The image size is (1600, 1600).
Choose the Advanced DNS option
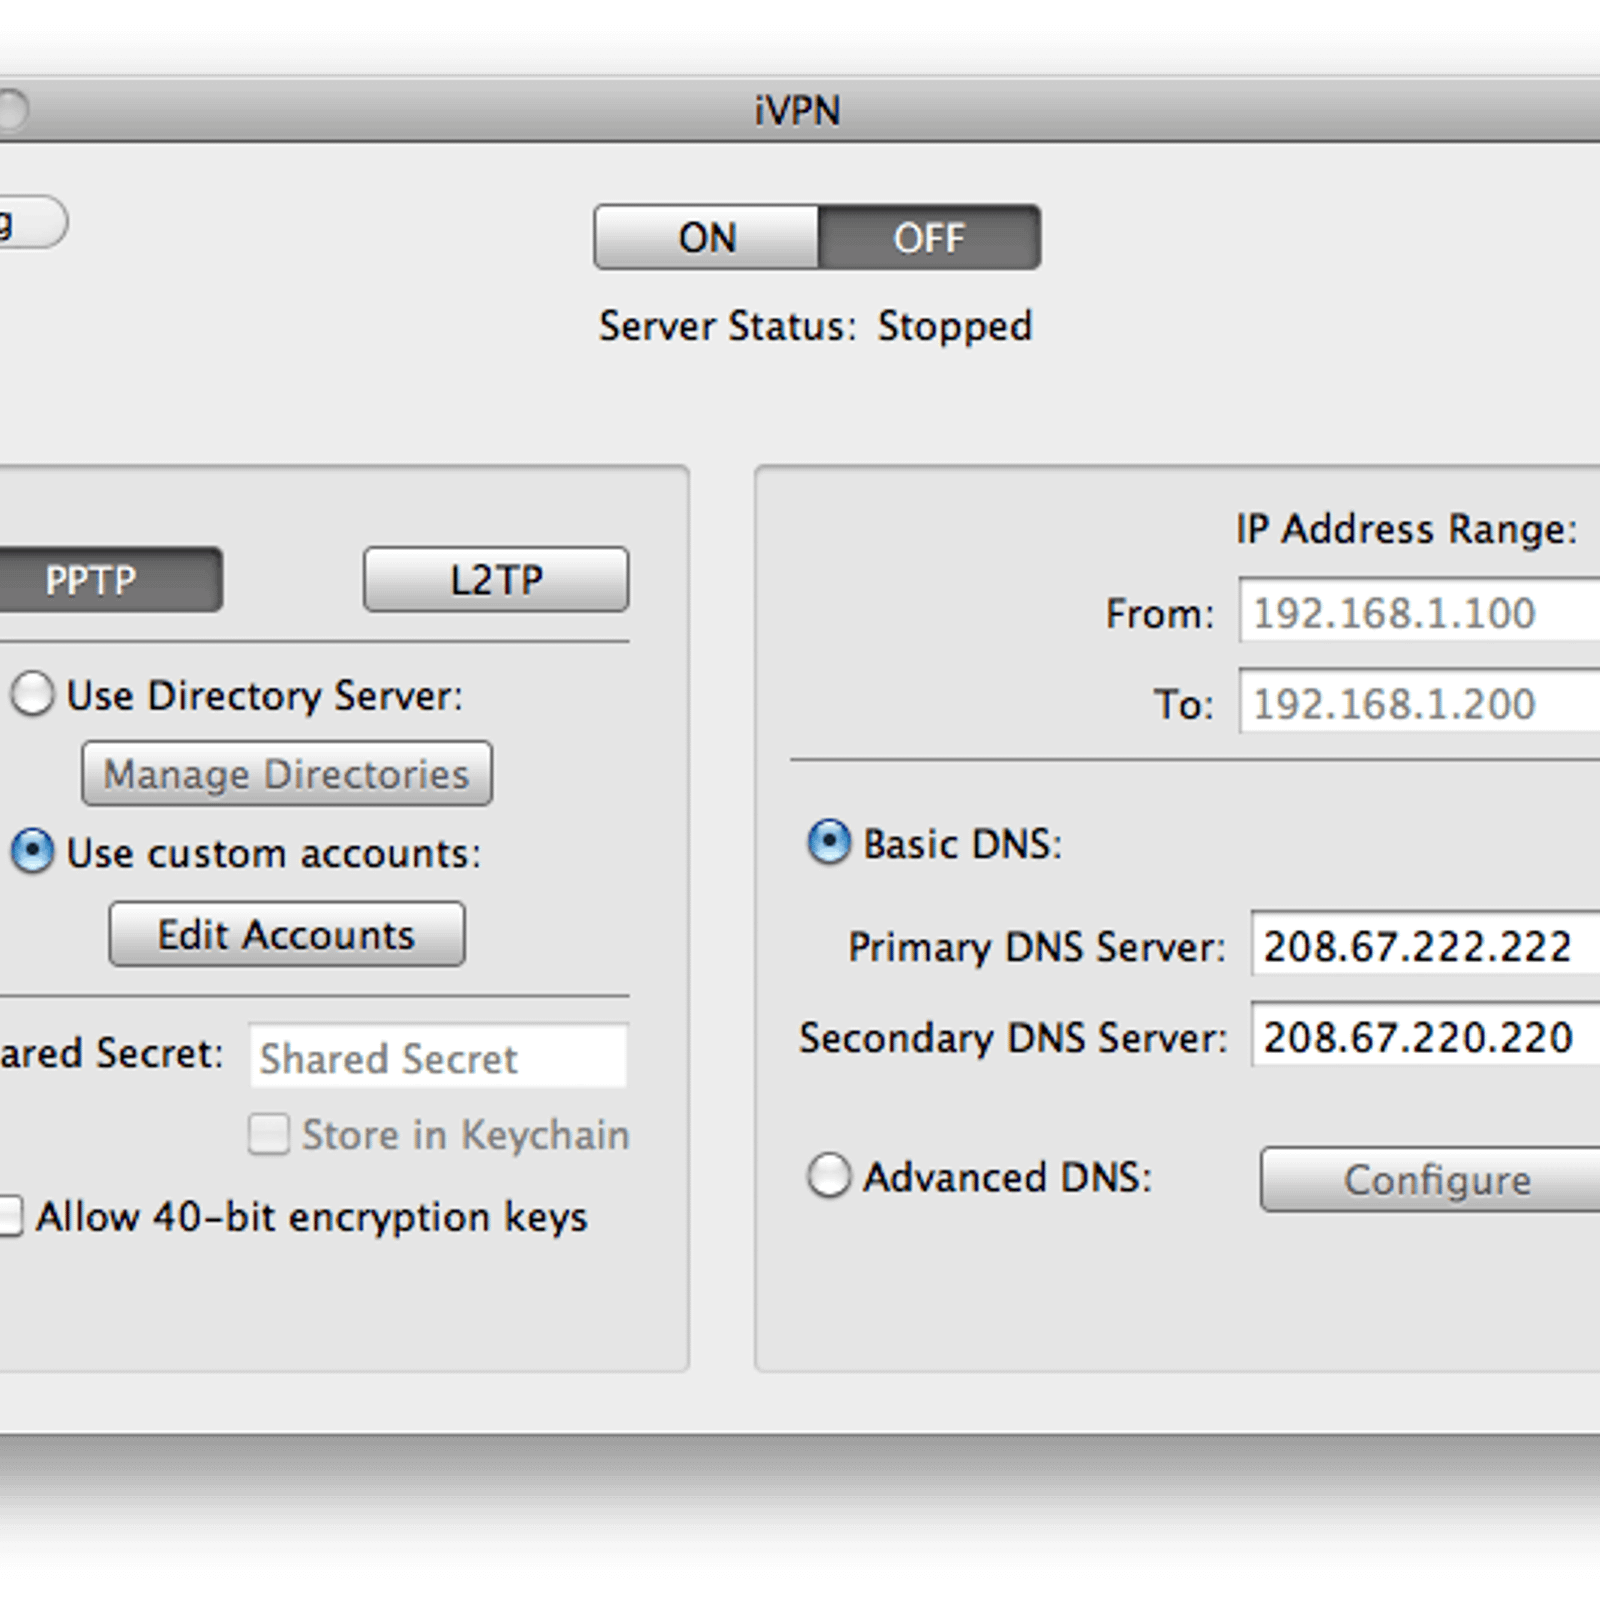coord(829,1176)
